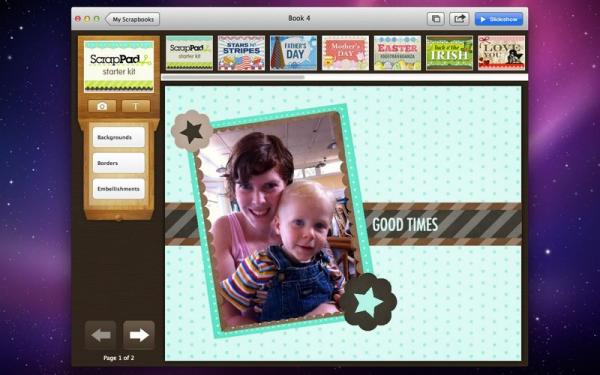Start the Slideshow
Viewport: 600px width, 375px height.
499,19
